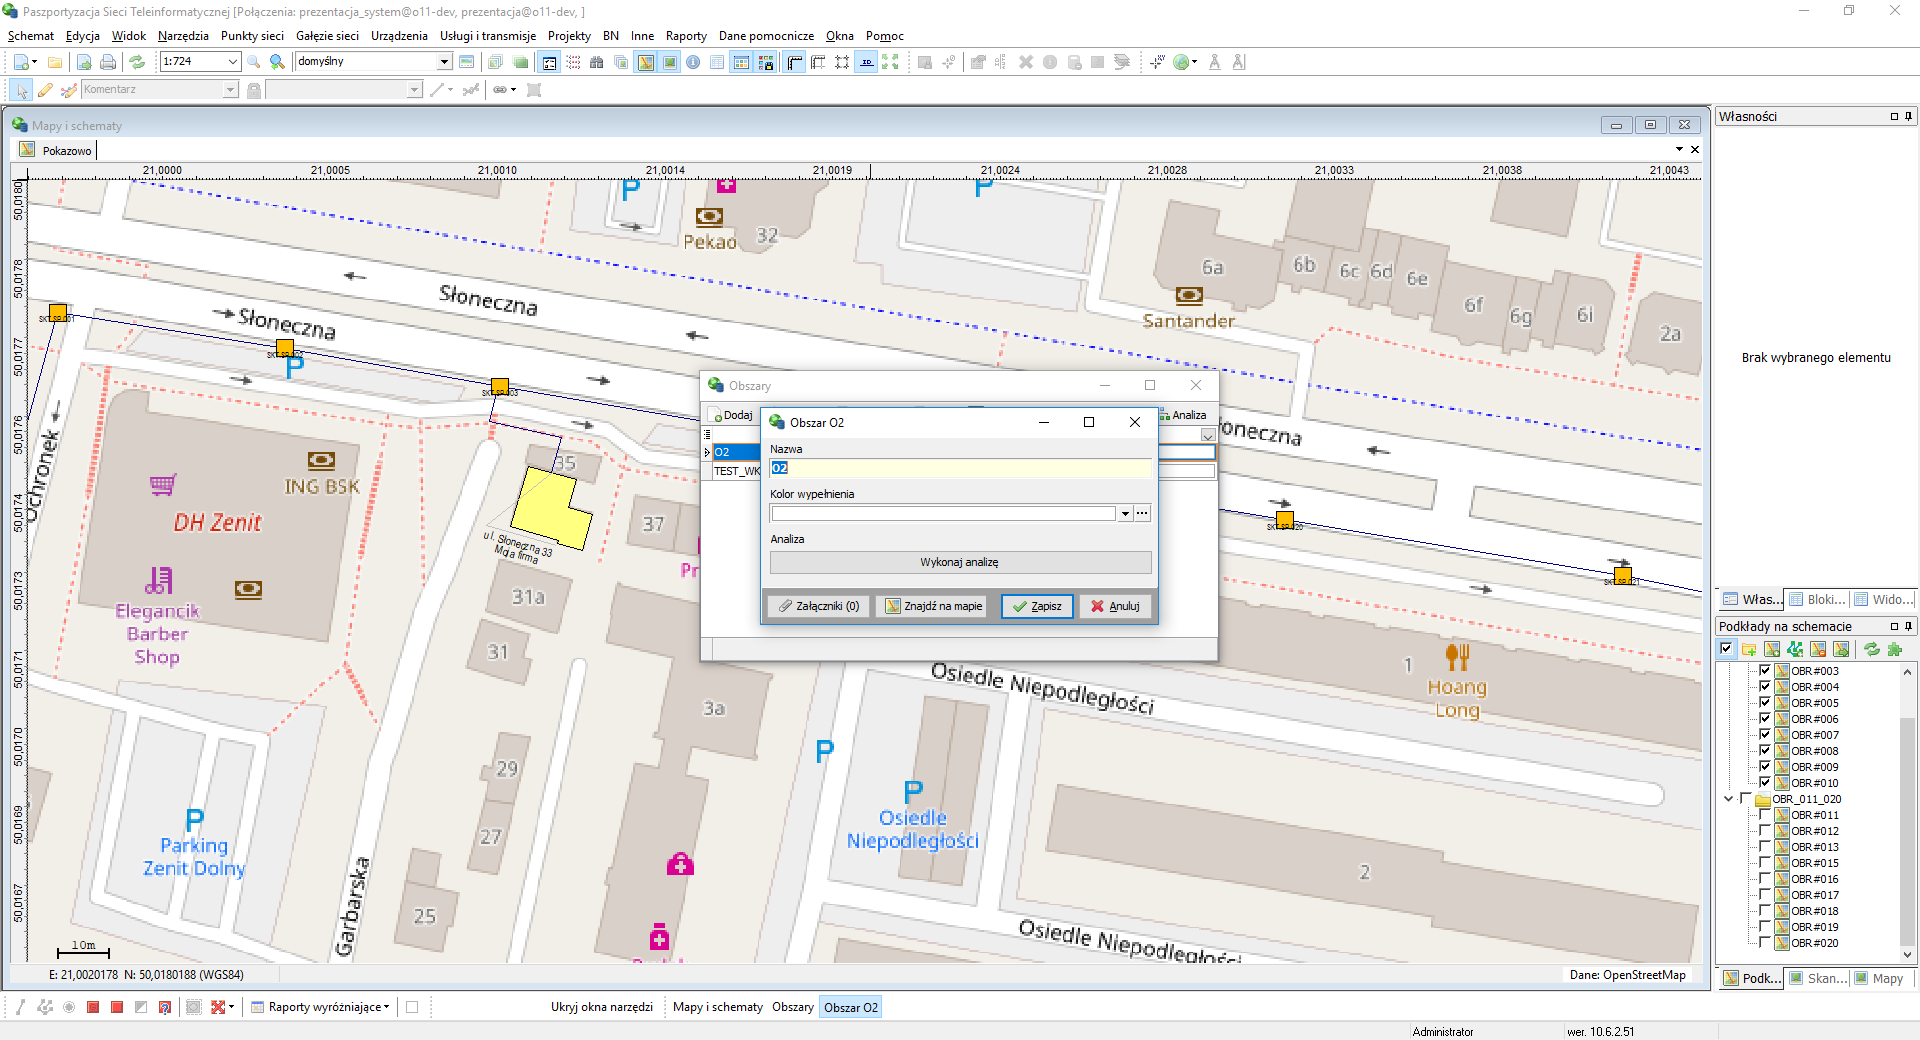Image resolution: width=1920 pixels, height=1040 pixels.
Task: Open the Schemat menu
Action: pos(31,36)
